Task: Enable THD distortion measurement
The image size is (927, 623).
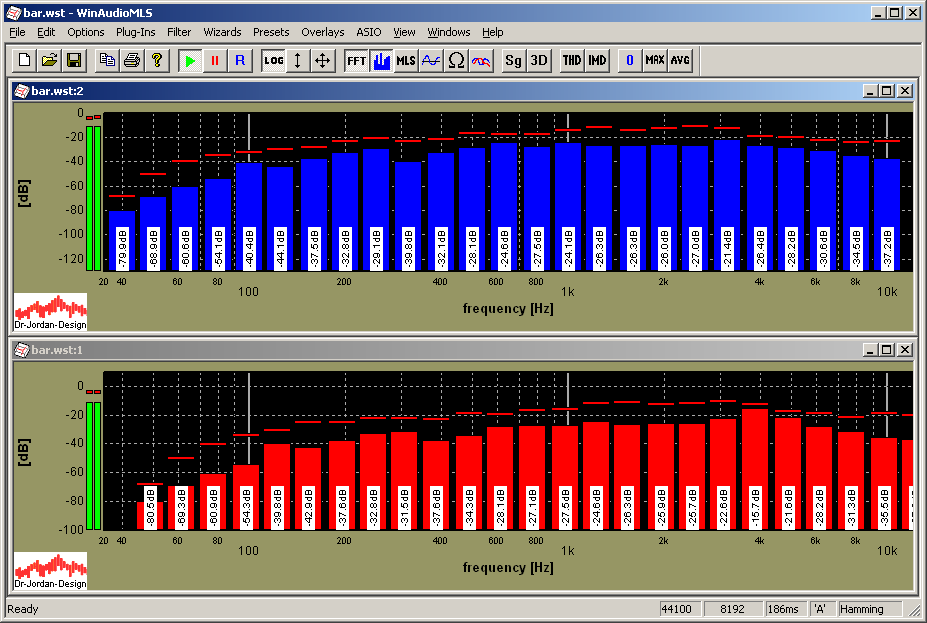Action: coord(571,61)
